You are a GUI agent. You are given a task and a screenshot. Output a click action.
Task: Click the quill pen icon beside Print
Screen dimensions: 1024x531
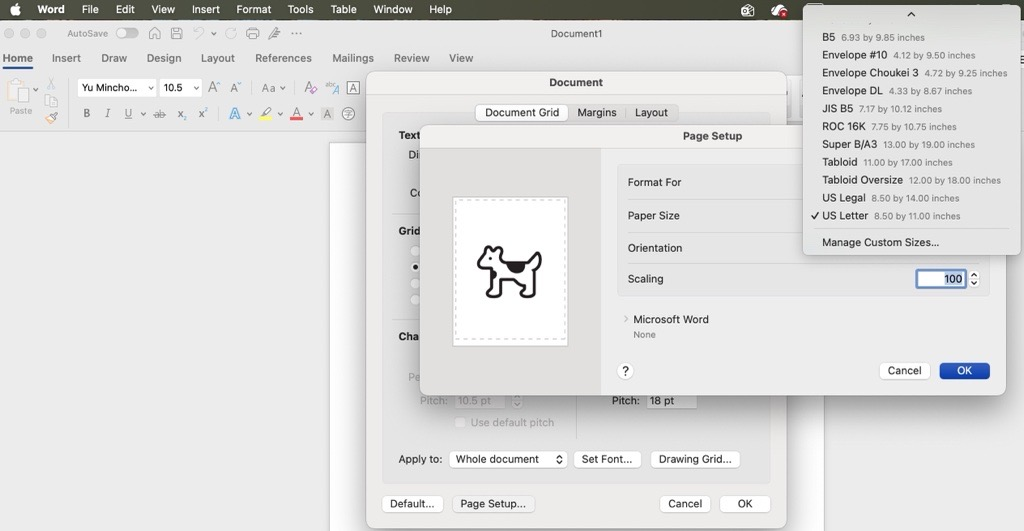click(274, 33)
